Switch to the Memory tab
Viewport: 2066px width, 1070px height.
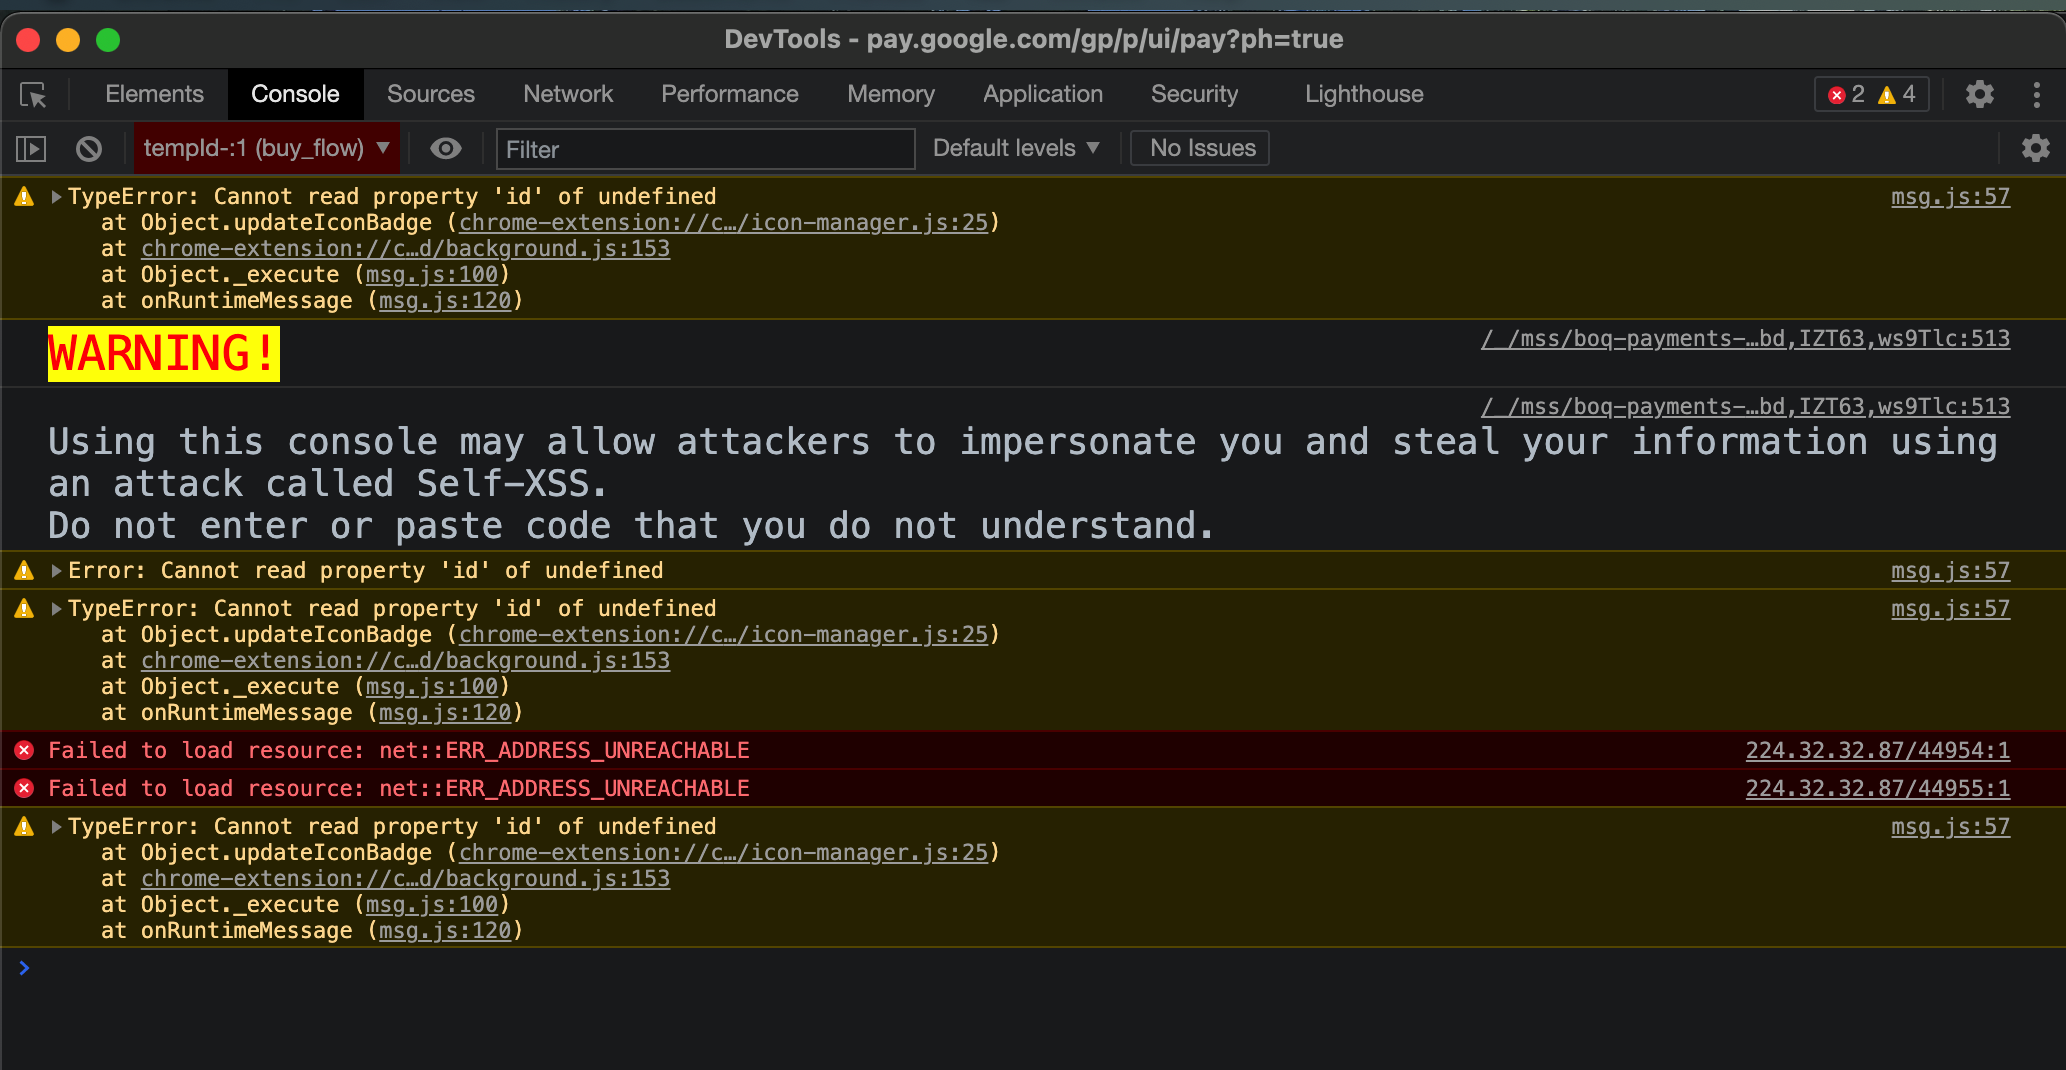(891, 94)
